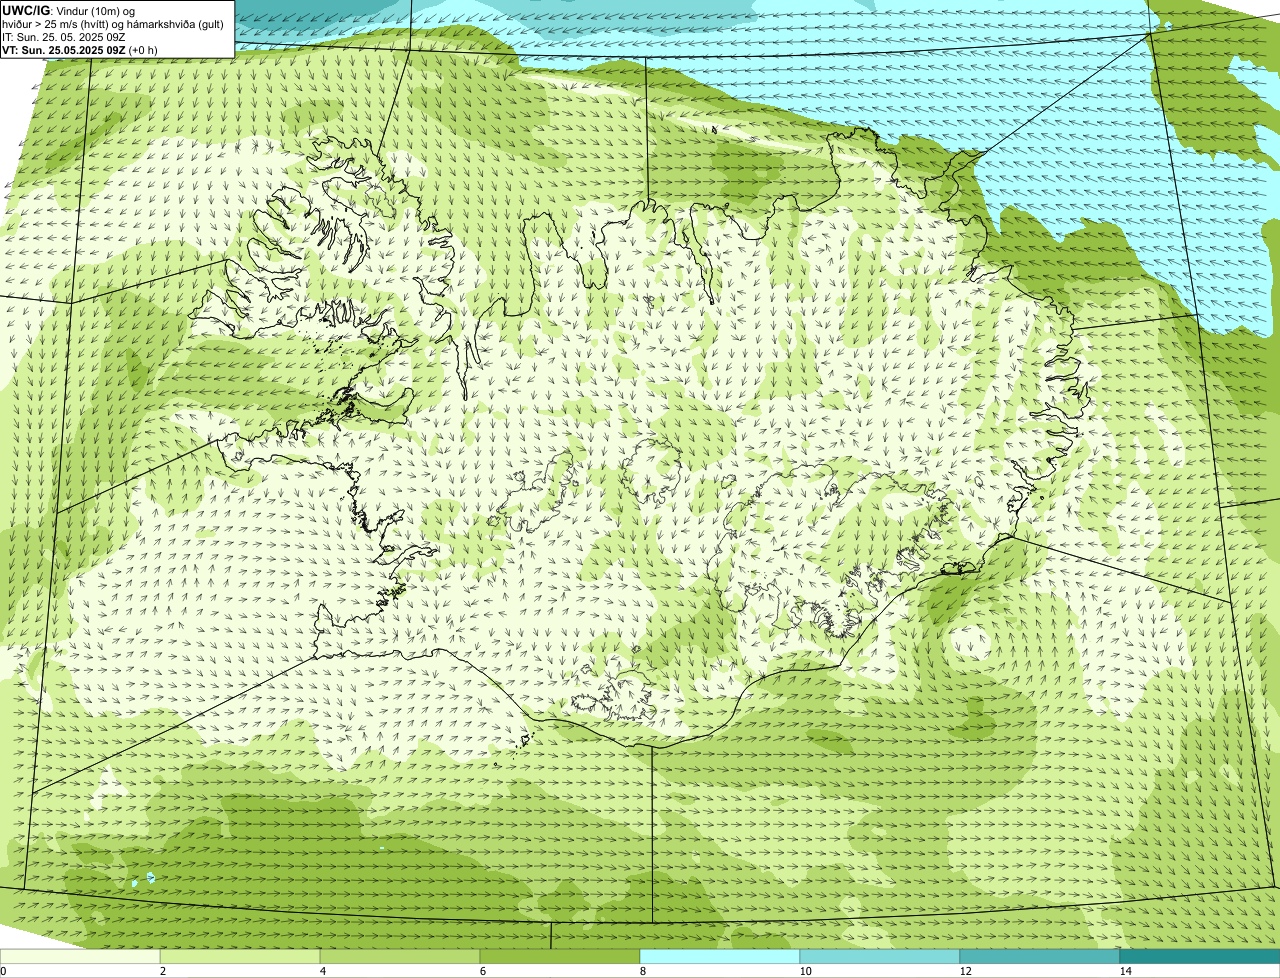Click the 12–14 m/s teal scale segment
The width and height of the screenshot is (1280, 978).
(1040, 956)
